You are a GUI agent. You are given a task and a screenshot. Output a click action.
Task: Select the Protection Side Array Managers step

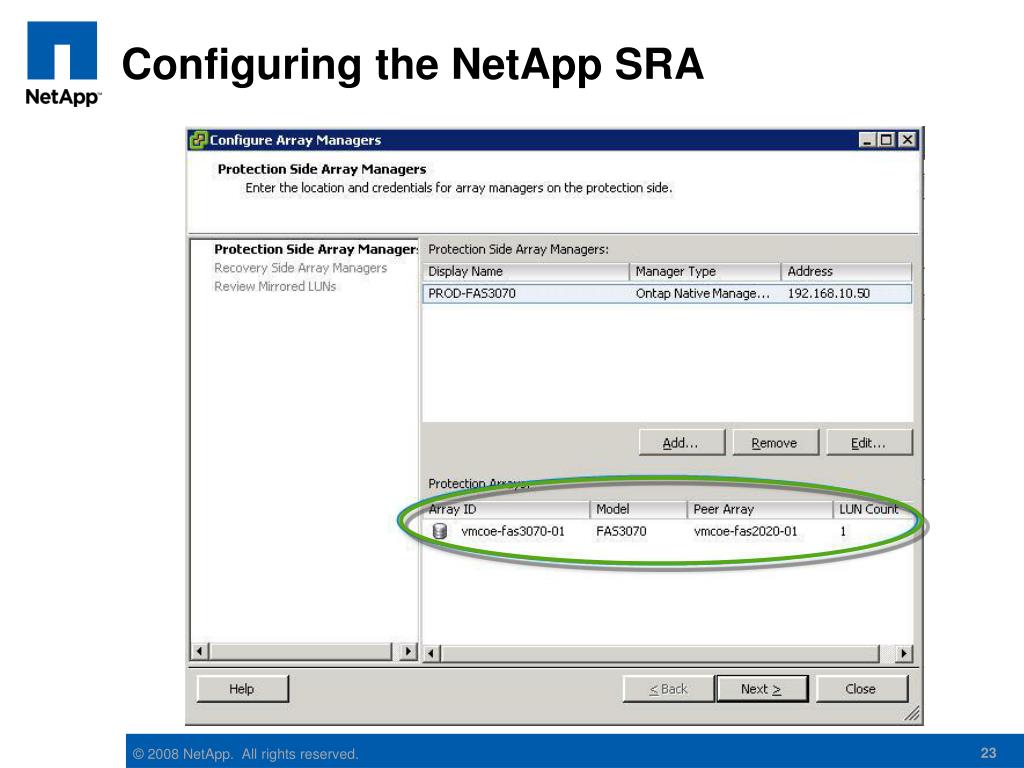314,250
